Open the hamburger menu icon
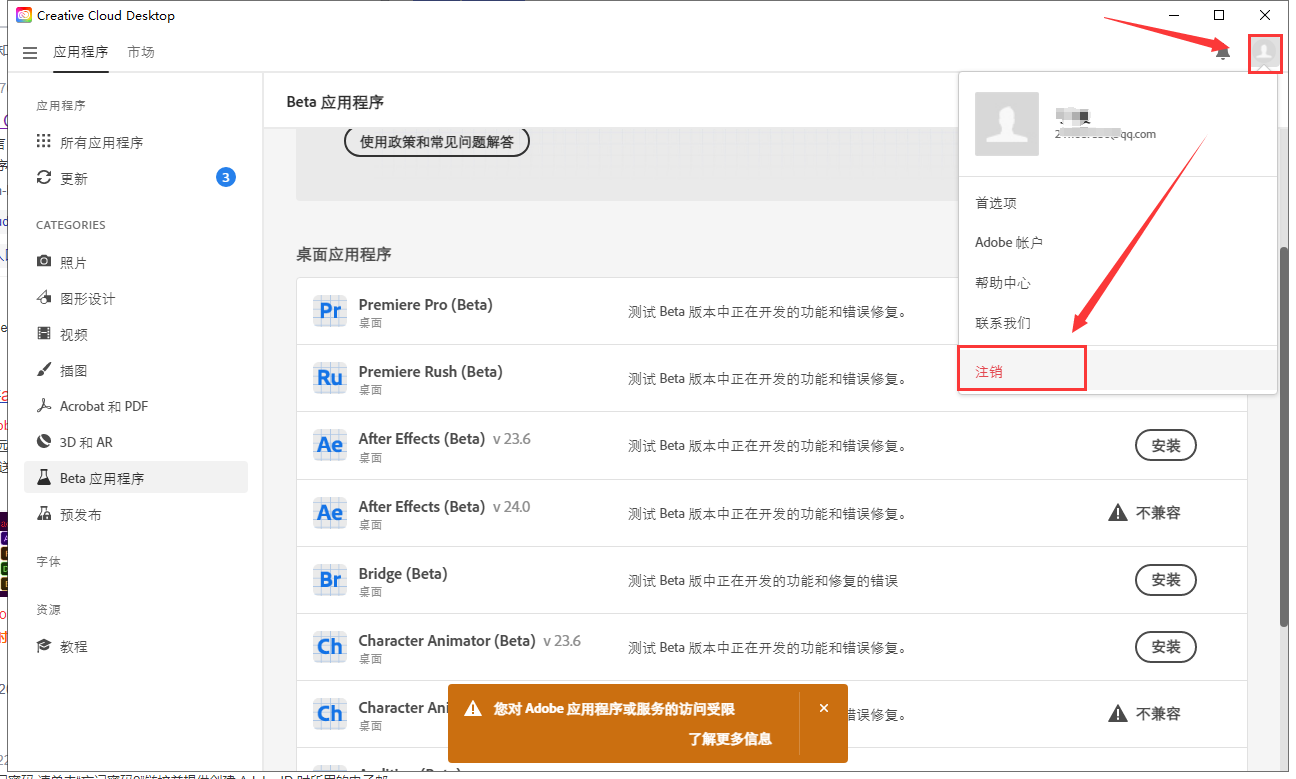The height and width of the screenshot is (779, 1296). (30, 53)
